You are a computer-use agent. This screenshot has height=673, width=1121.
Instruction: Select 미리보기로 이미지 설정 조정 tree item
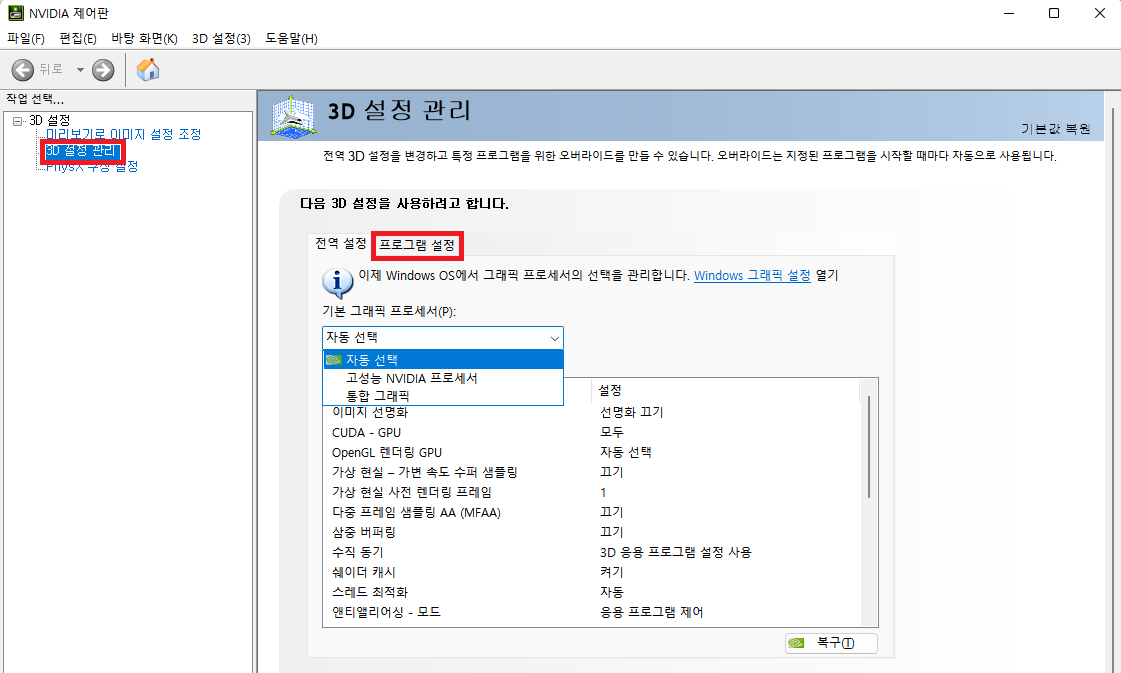coord(124,134)
